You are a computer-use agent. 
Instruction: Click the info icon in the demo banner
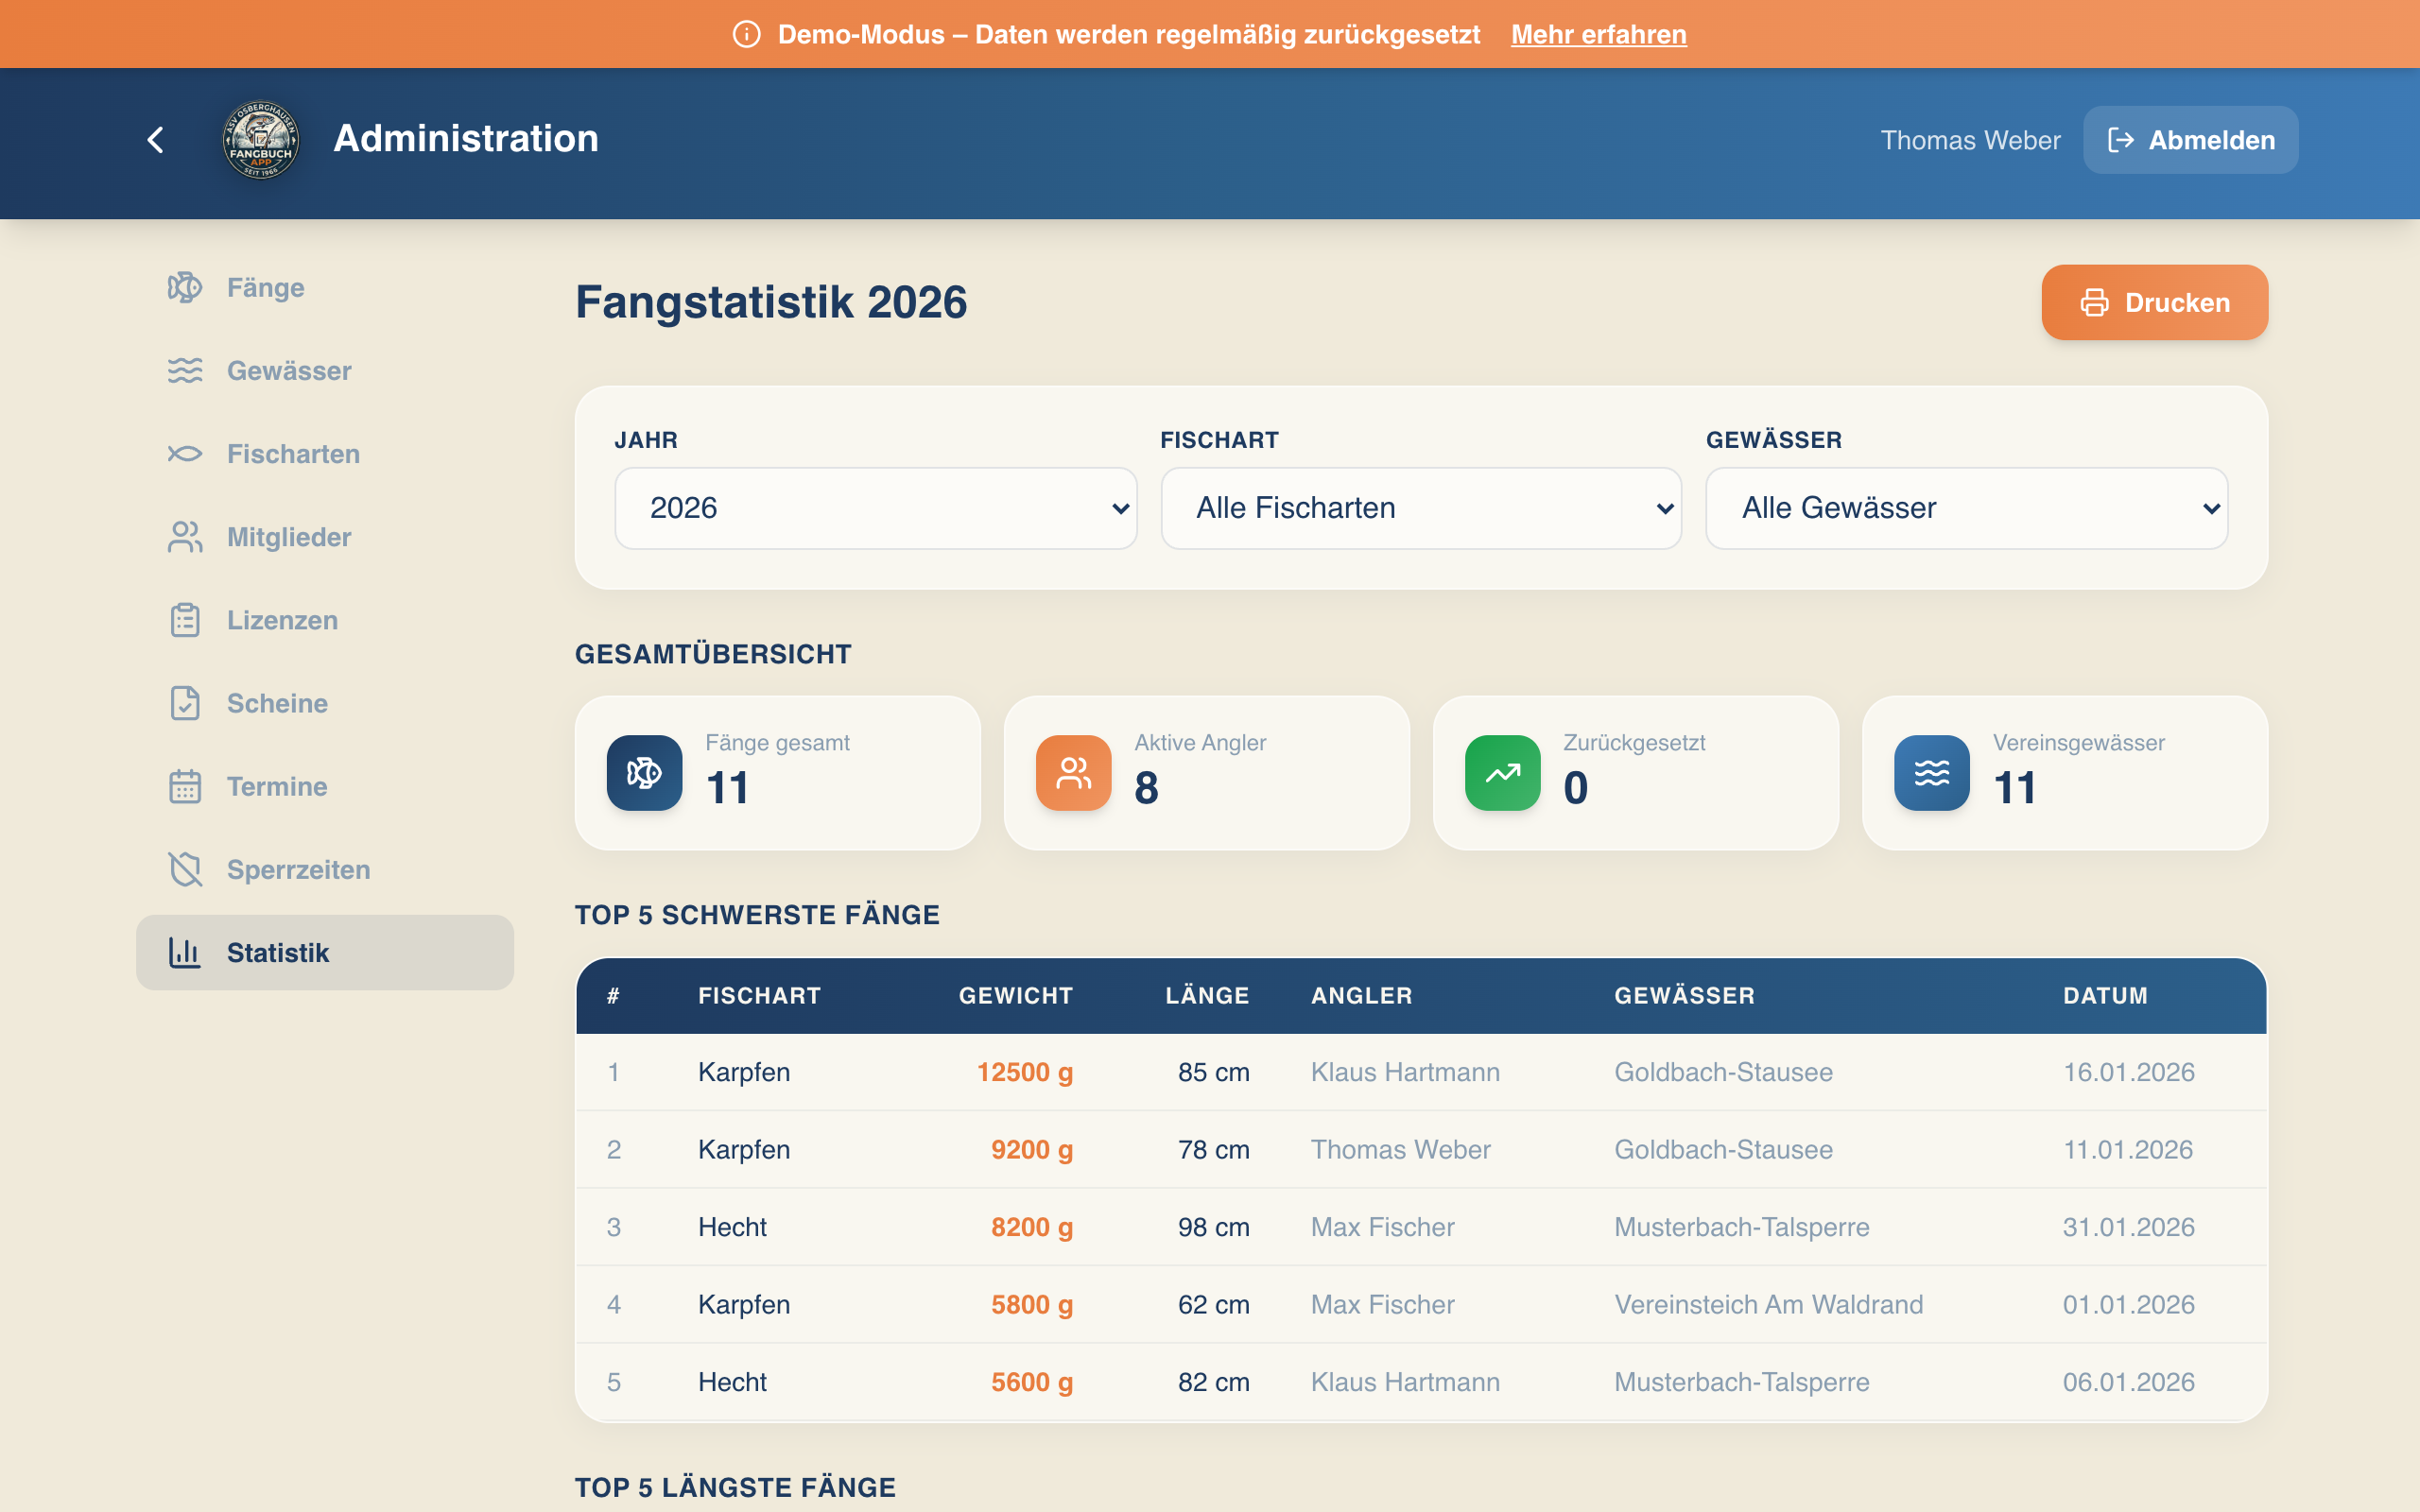tap(746, 33)
